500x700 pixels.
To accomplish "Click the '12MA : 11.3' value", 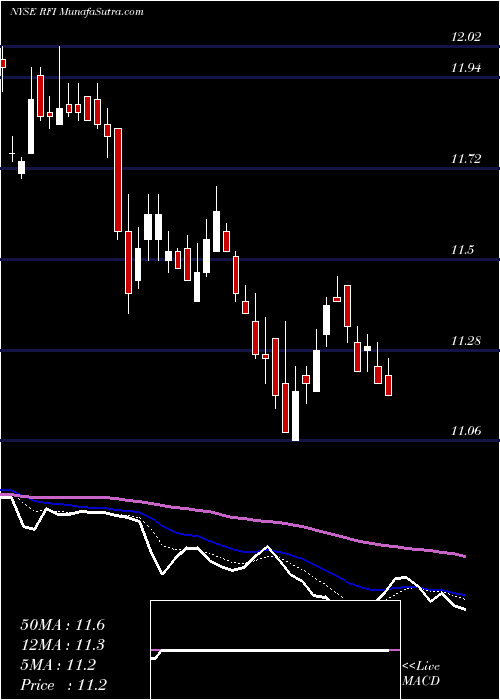I will point(62,645).
